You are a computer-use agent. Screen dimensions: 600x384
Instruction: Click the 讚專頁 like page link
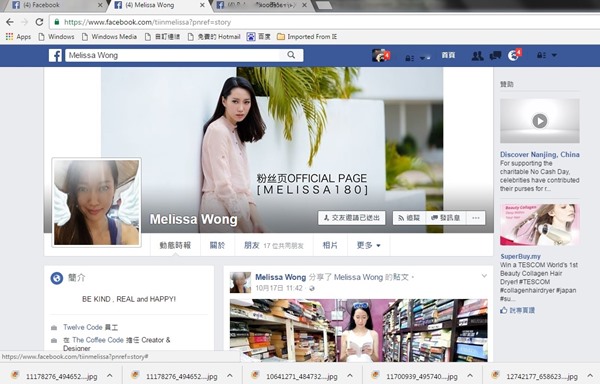coord(522,310)
